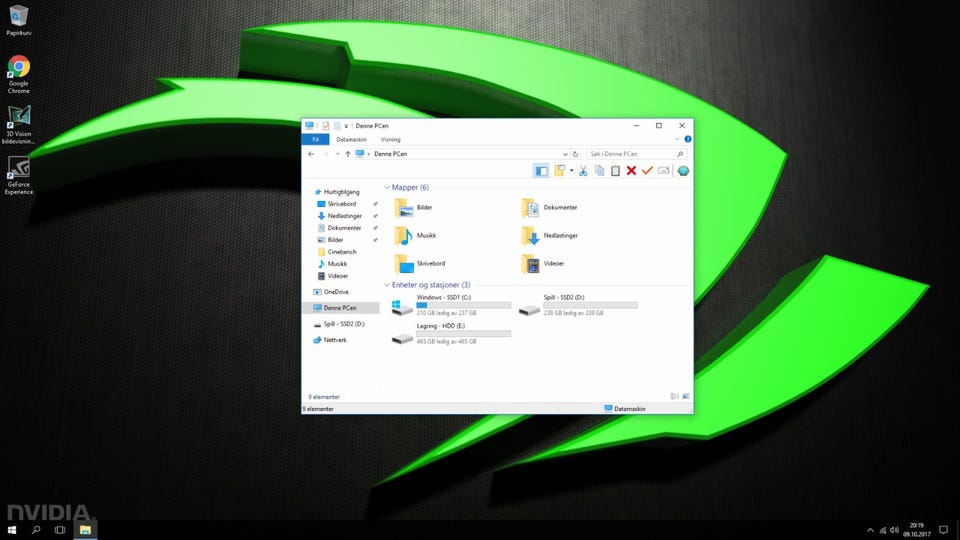Image resolution: width=960 pixels, height=540 pixels.
Task: Switch to details view in status bar
Action: click(x=674, y=397)
